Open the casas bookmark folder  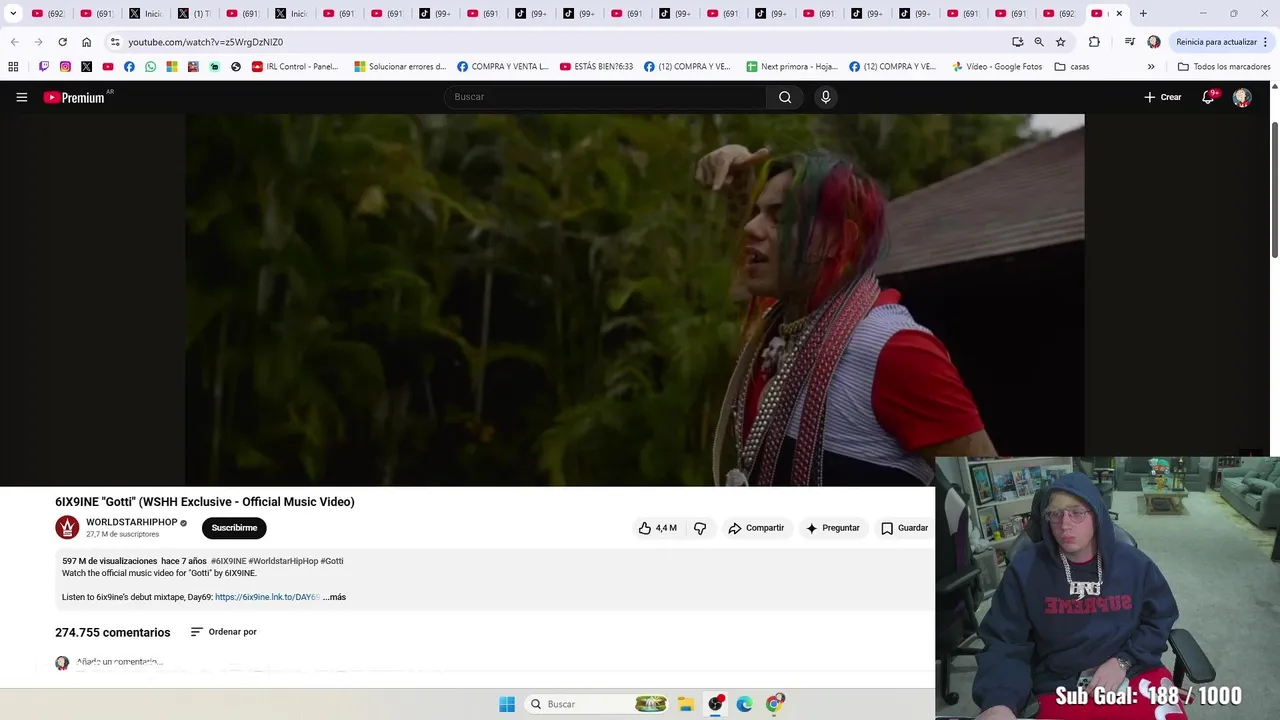click(1071, 67)
